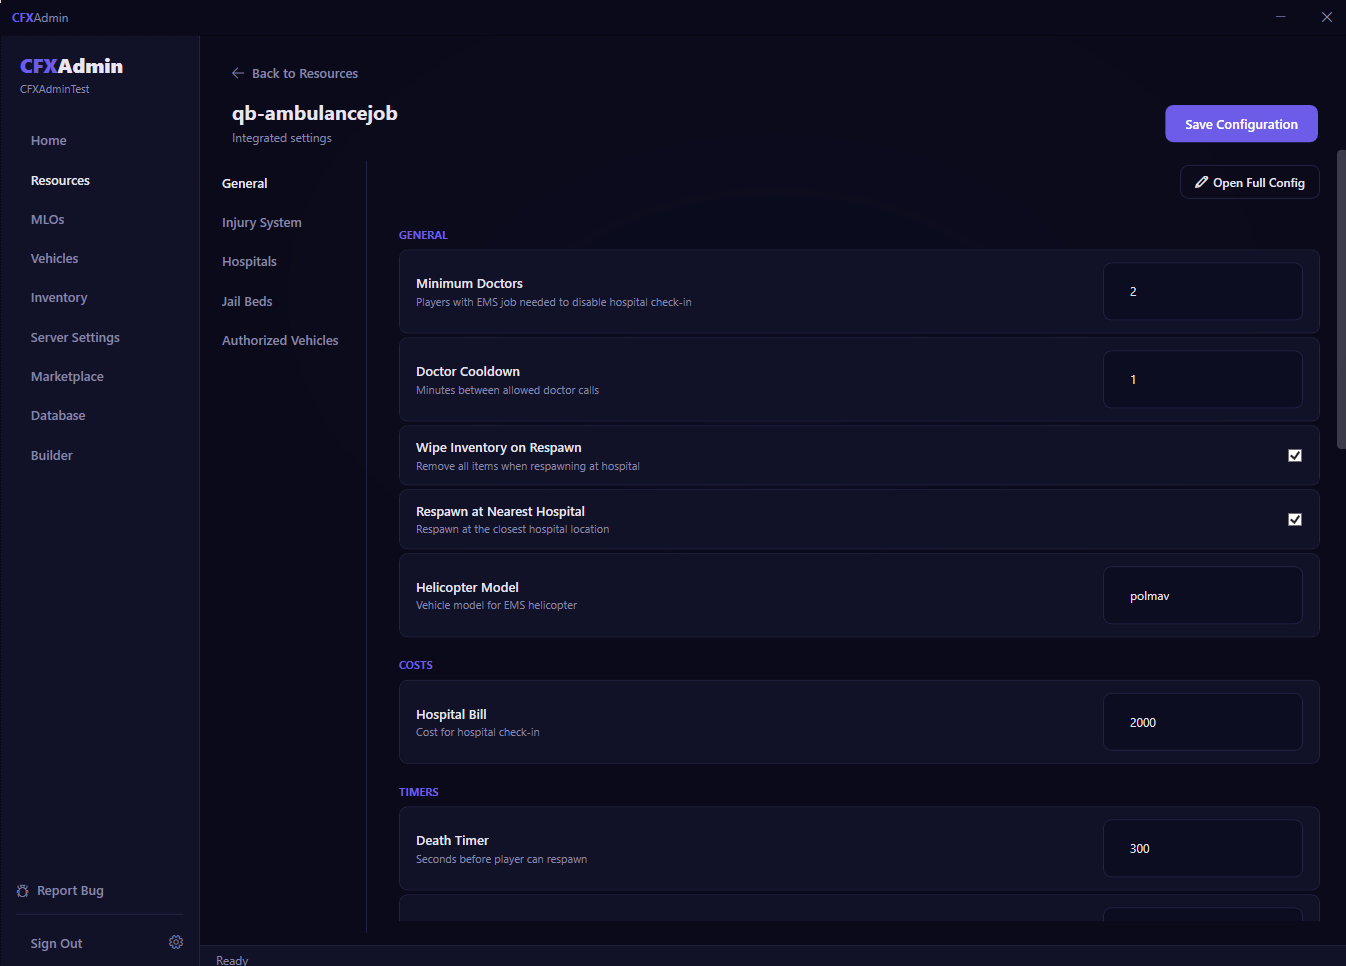Screen dimensions: 1346x966
Task: Click the Minimum Doctors input field
Action: point(1203,291)
